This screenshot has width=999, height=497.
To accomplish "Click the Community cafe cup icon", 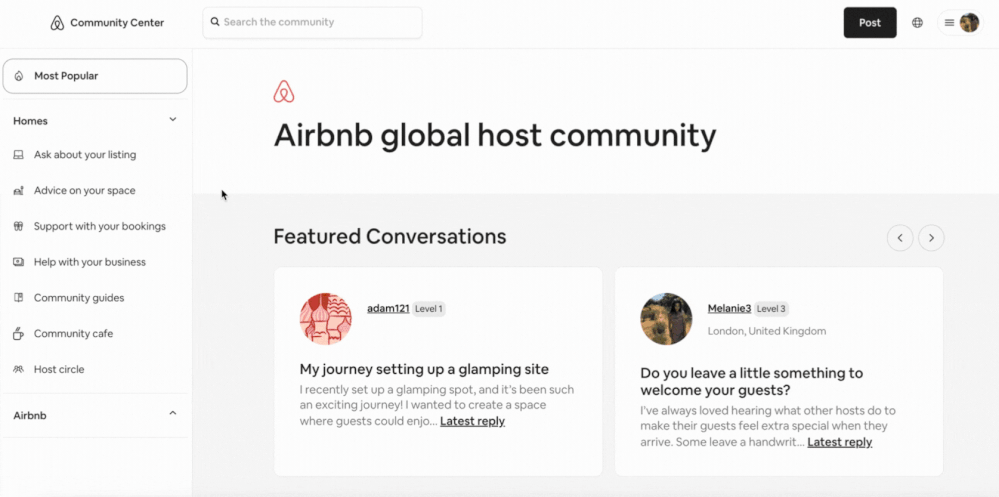I will (x=18, y=334).
